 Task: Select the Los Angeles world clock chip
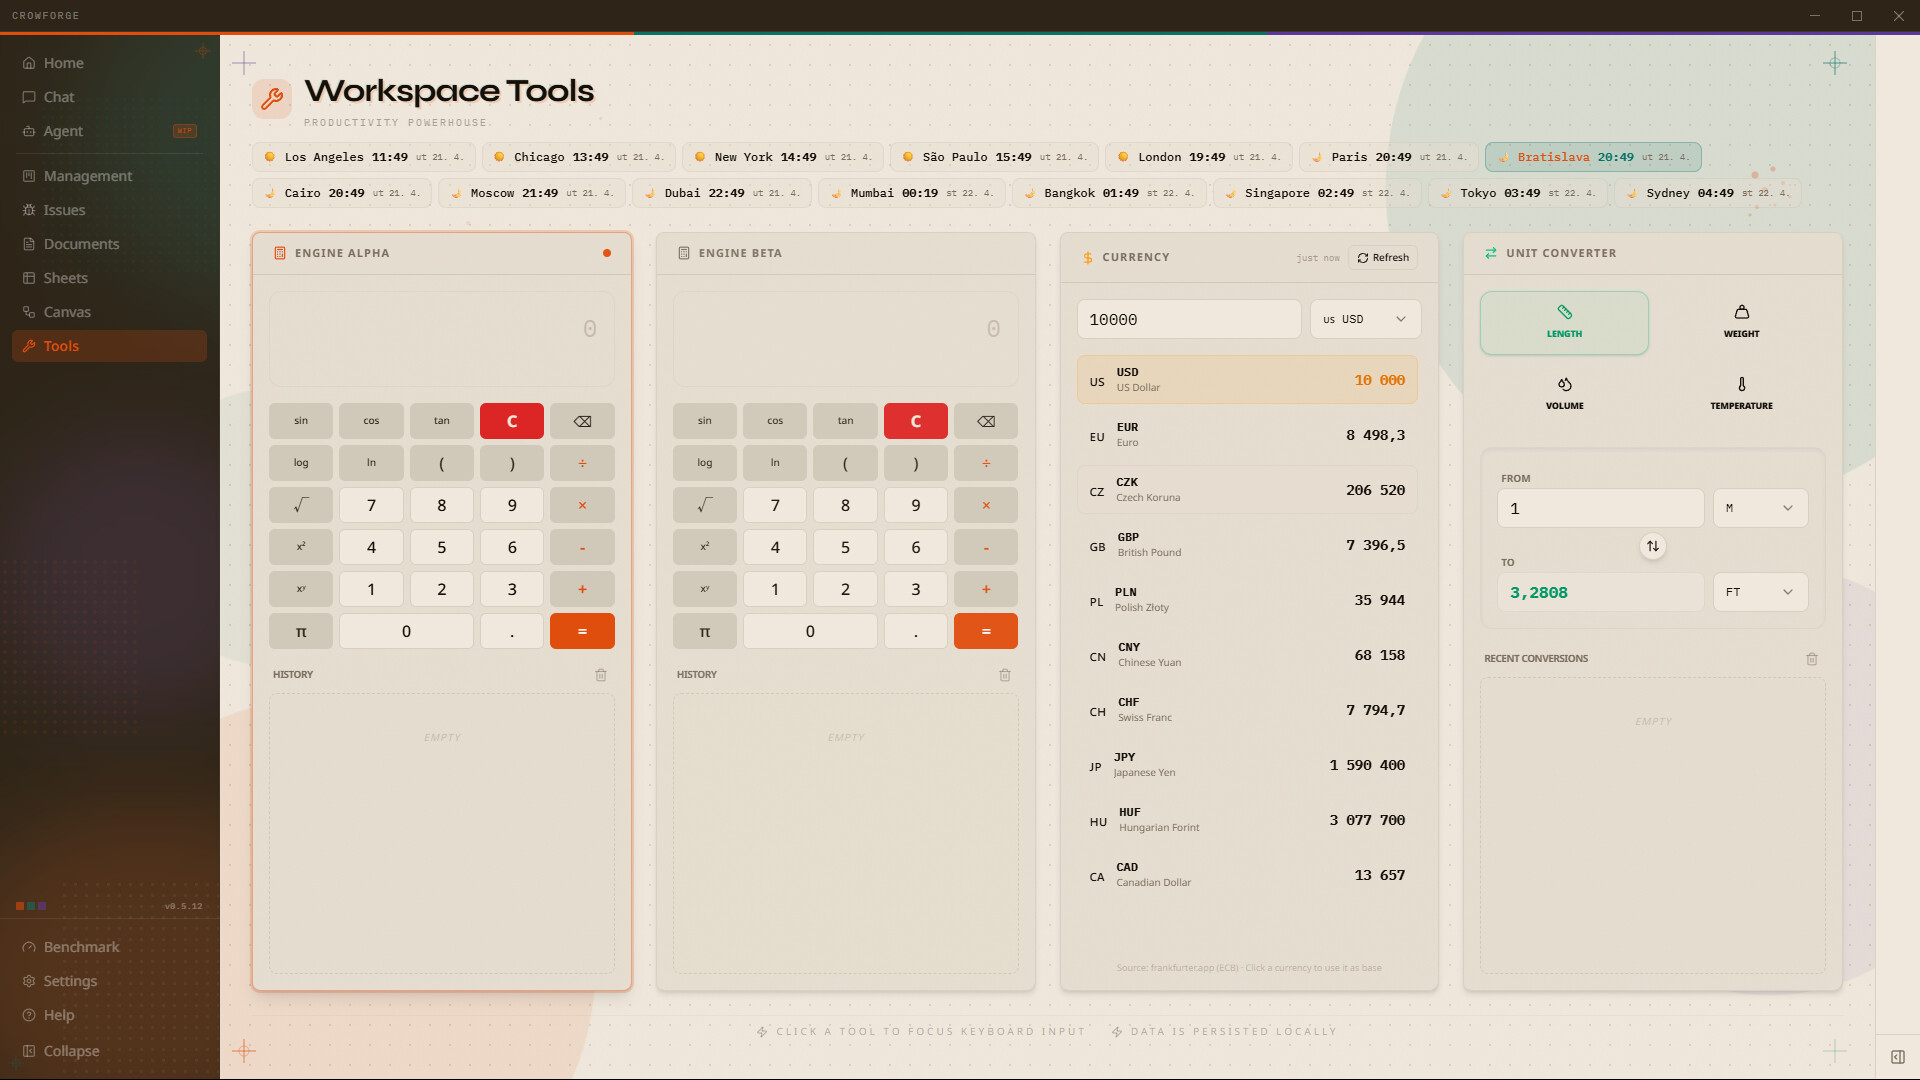pyautogui.click(x=364, y=157)
